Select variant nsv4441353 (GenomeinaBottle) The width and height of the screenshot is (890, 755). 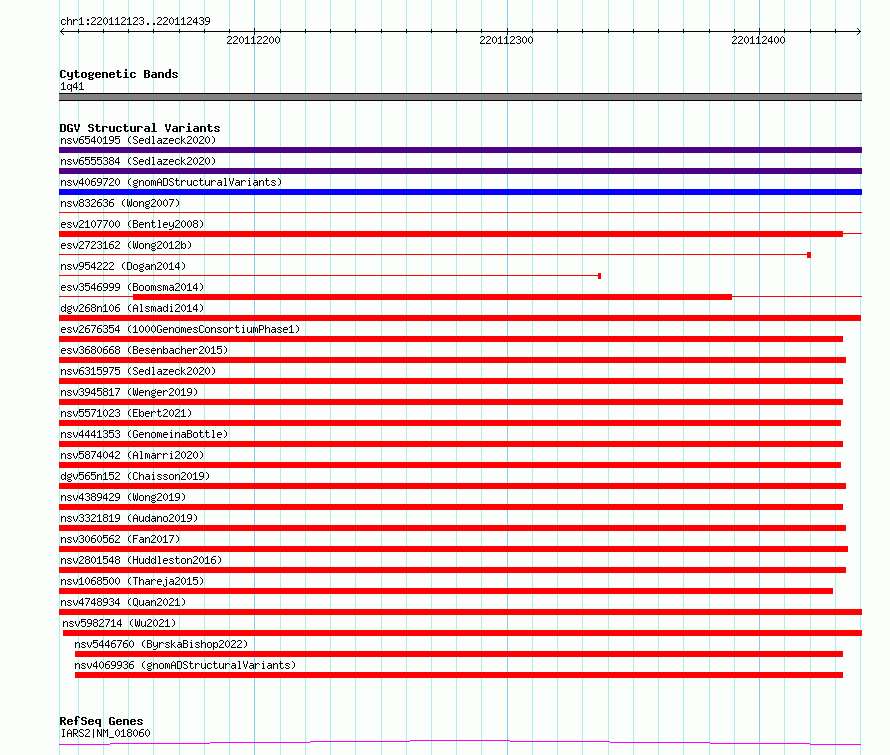tap(144, 434)
